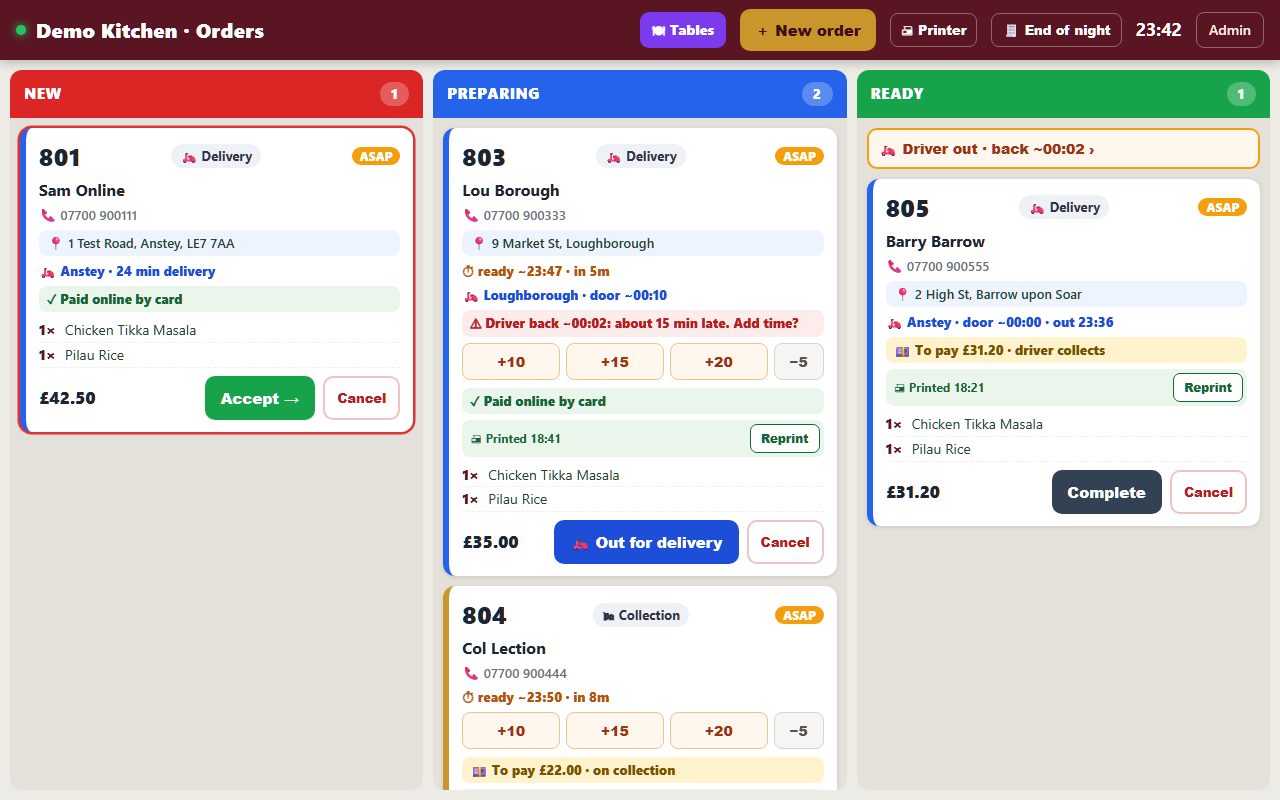Image resolution: width=1280 pixels, height=800 pixels.
Task: Click the NEW column count badge
Action: tap(394, 94)
